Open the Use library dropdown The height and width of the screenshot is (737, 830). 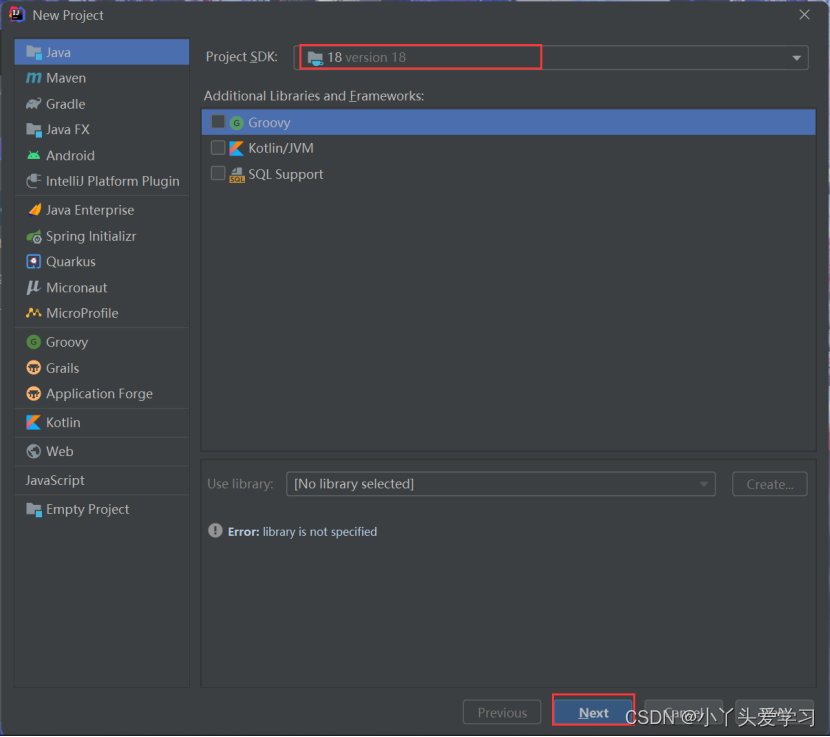[501, 484]
